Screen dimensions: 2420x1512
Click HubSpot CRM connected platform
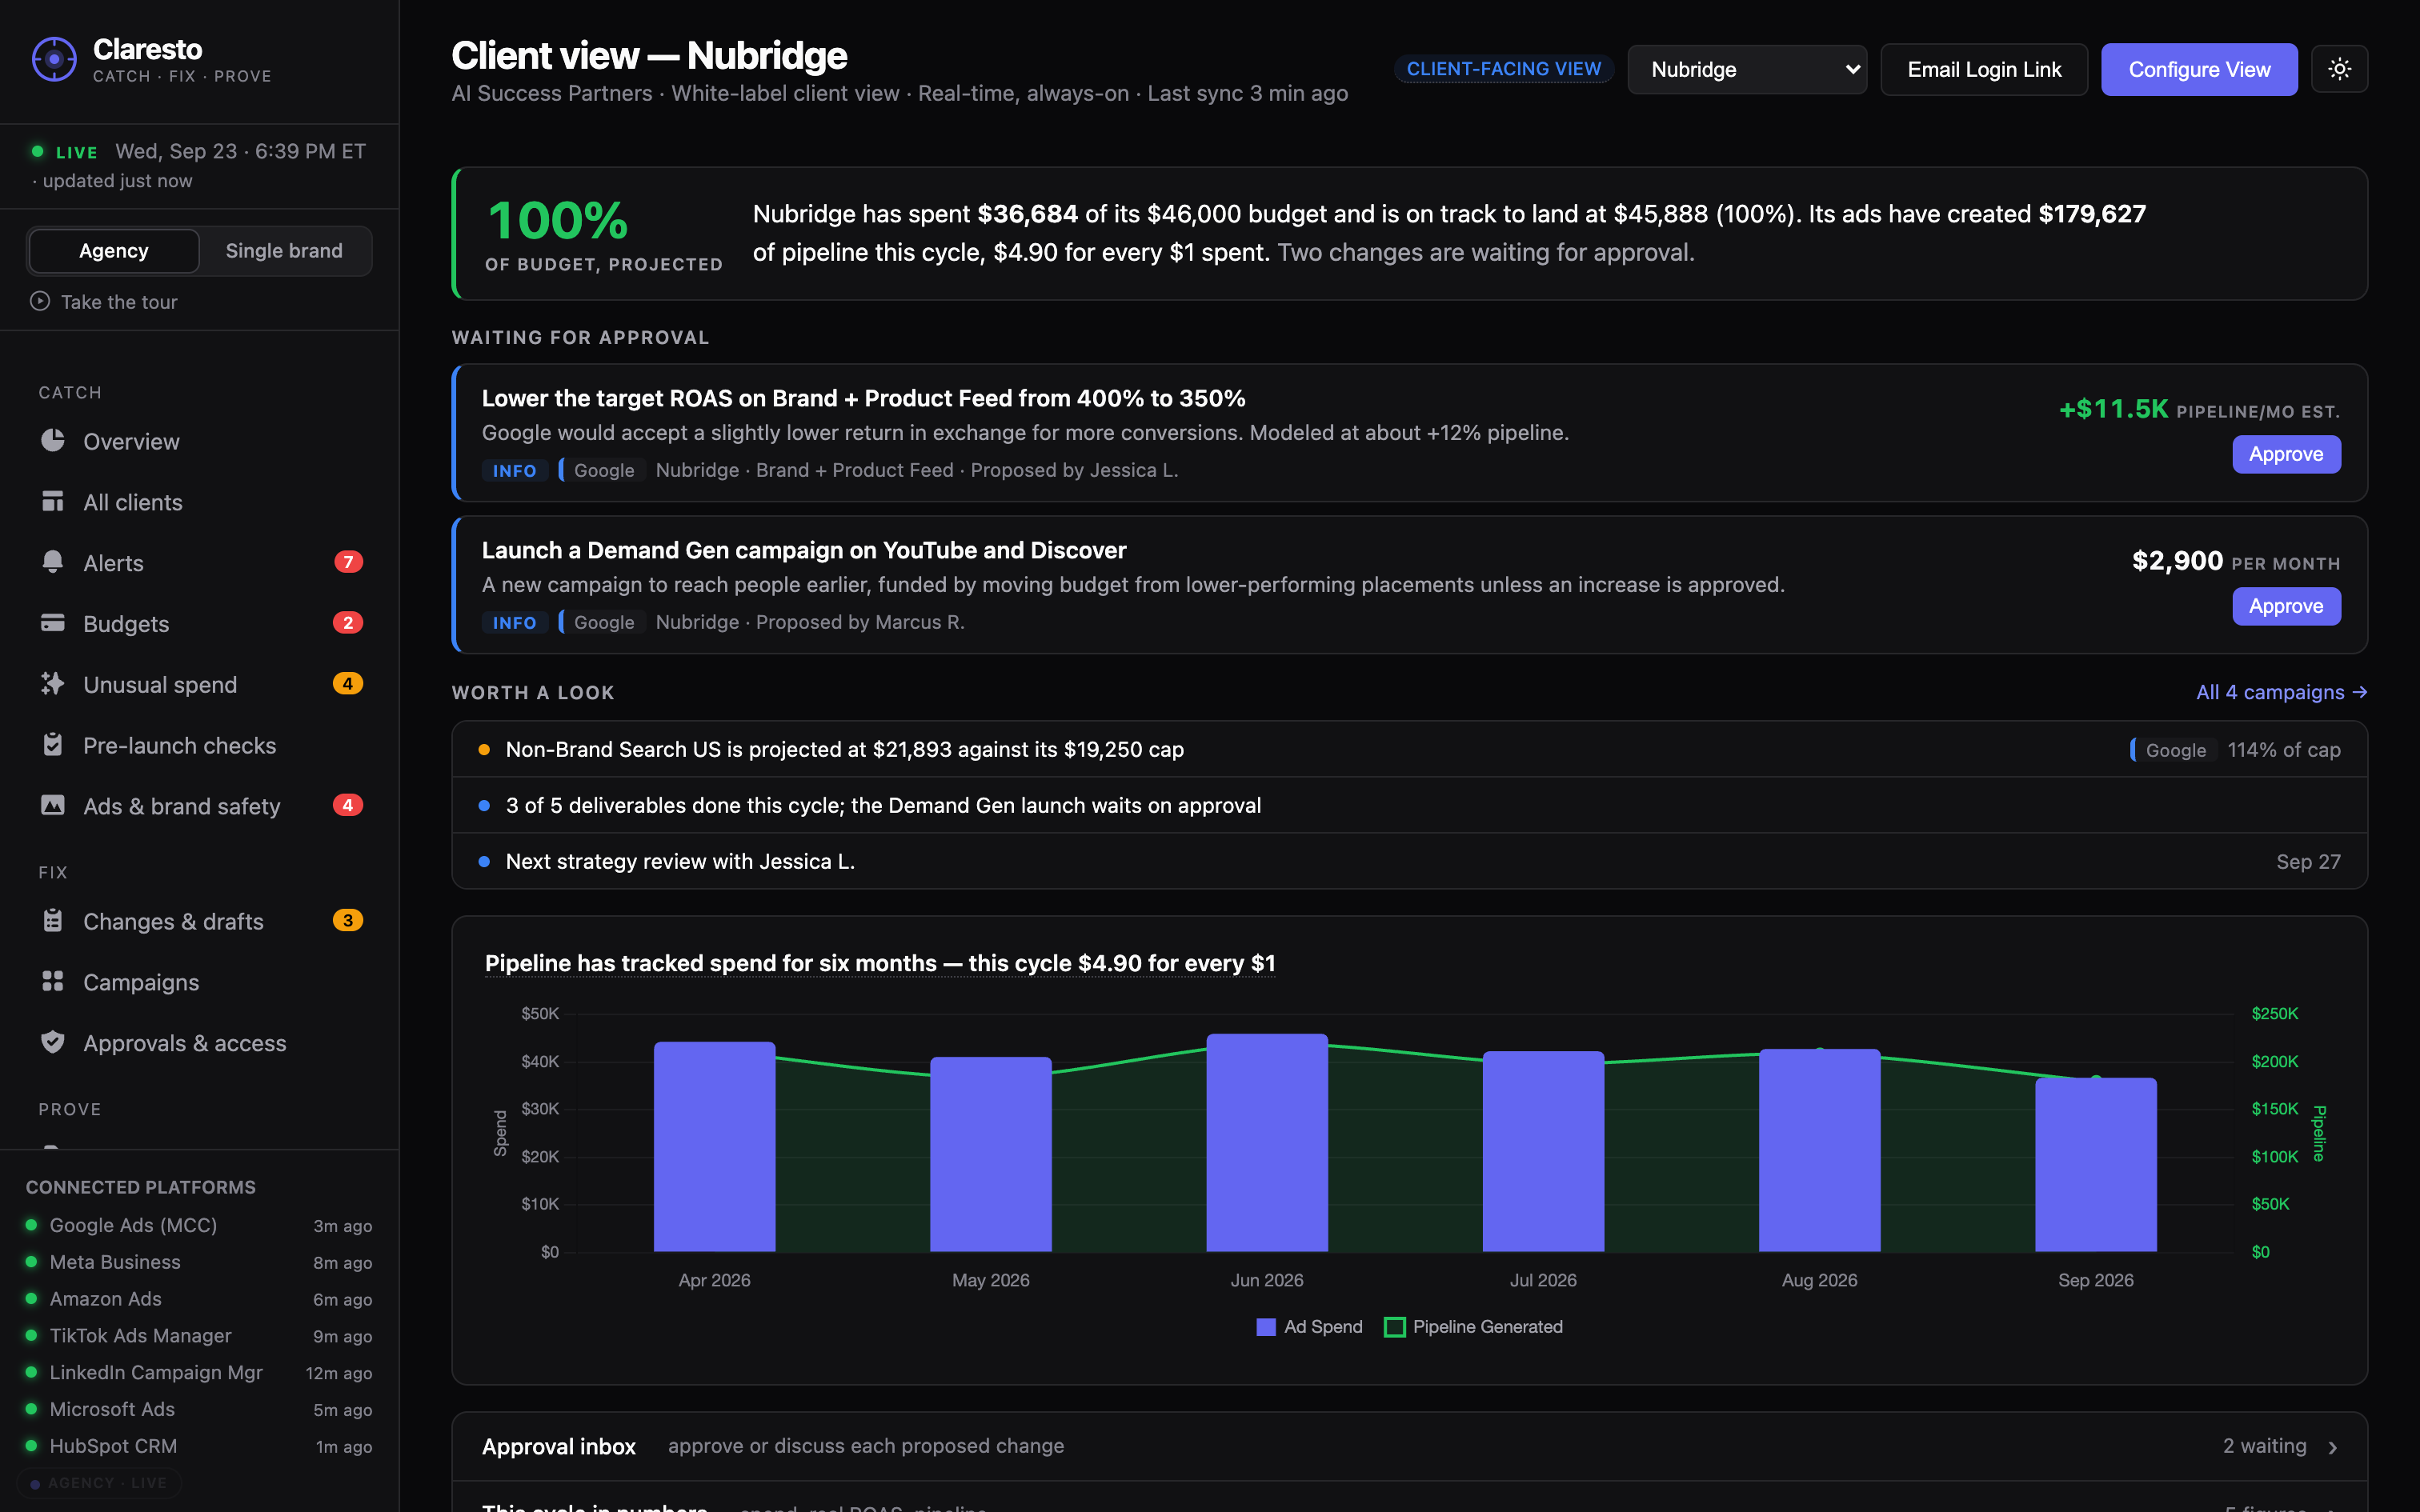199,1446
